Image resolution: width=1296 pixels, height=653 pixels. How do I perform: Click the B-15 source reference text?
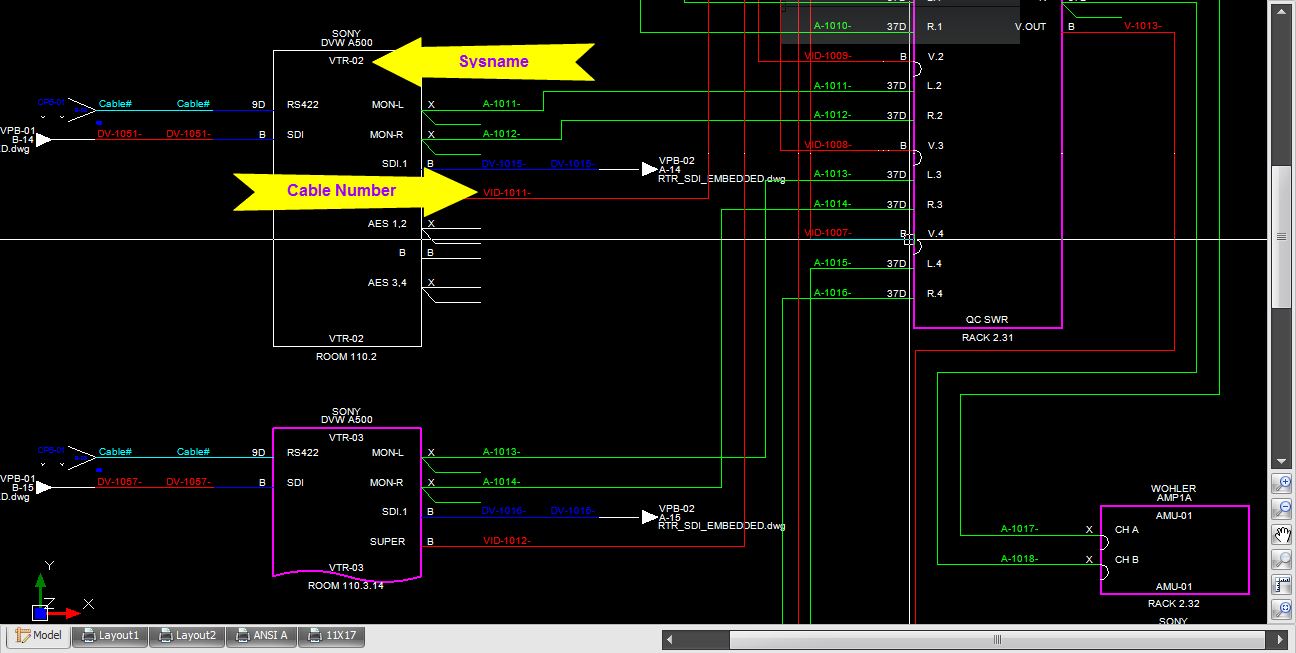click(23, 488)
